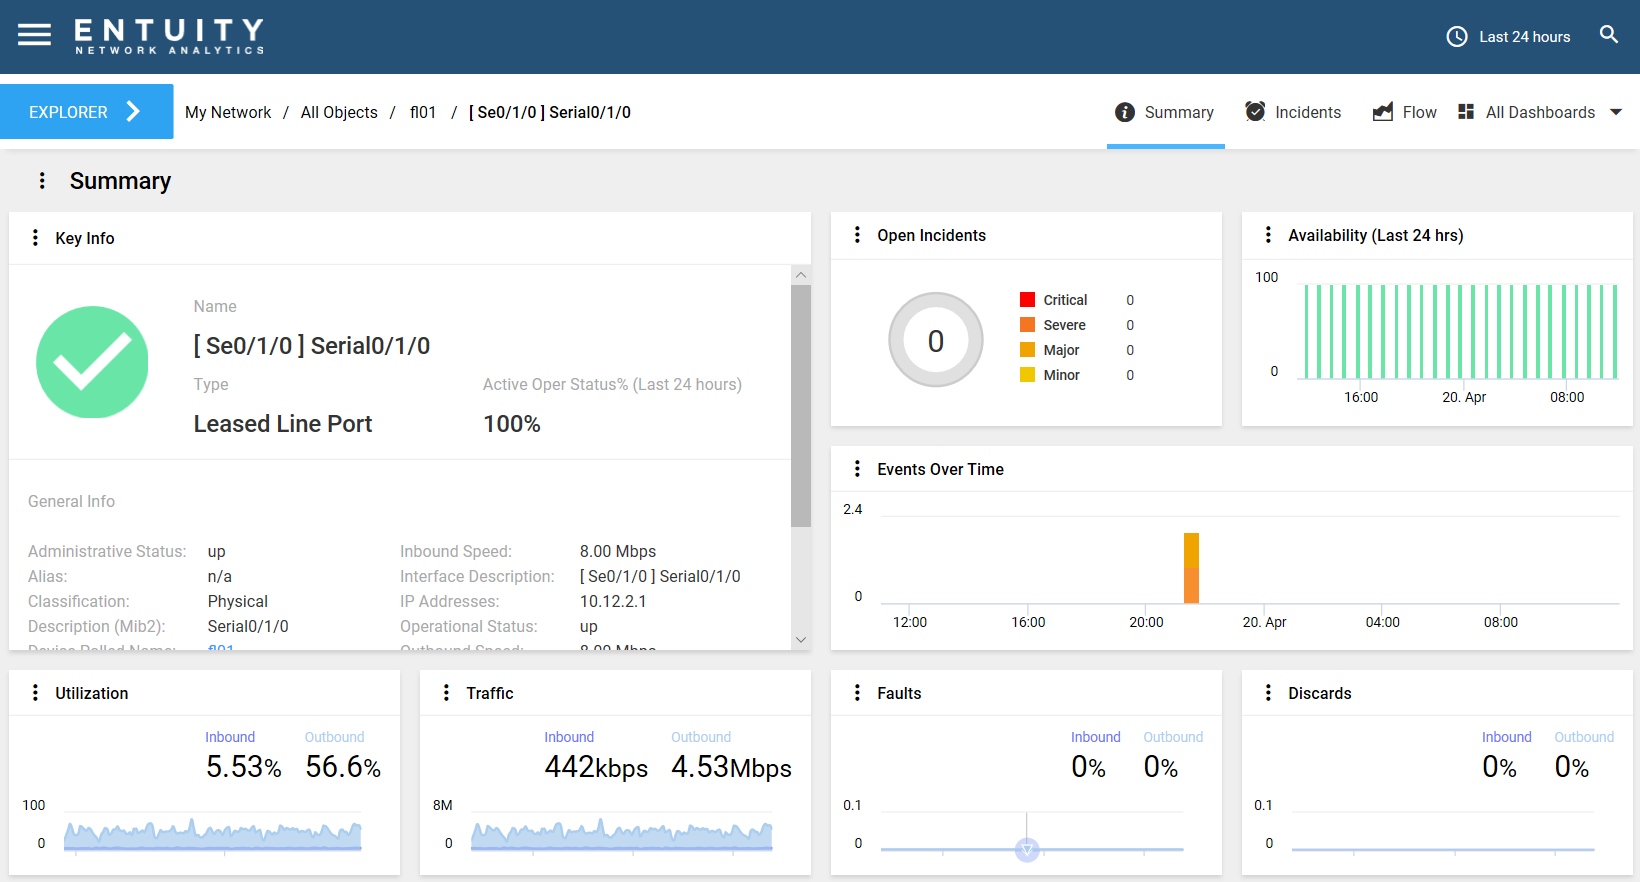The width and height of the screenshot is (1640, 882).
Task: Click the [Se0/1/0] Serial0/1/0 breadcrumb
Action: [550, 112]
